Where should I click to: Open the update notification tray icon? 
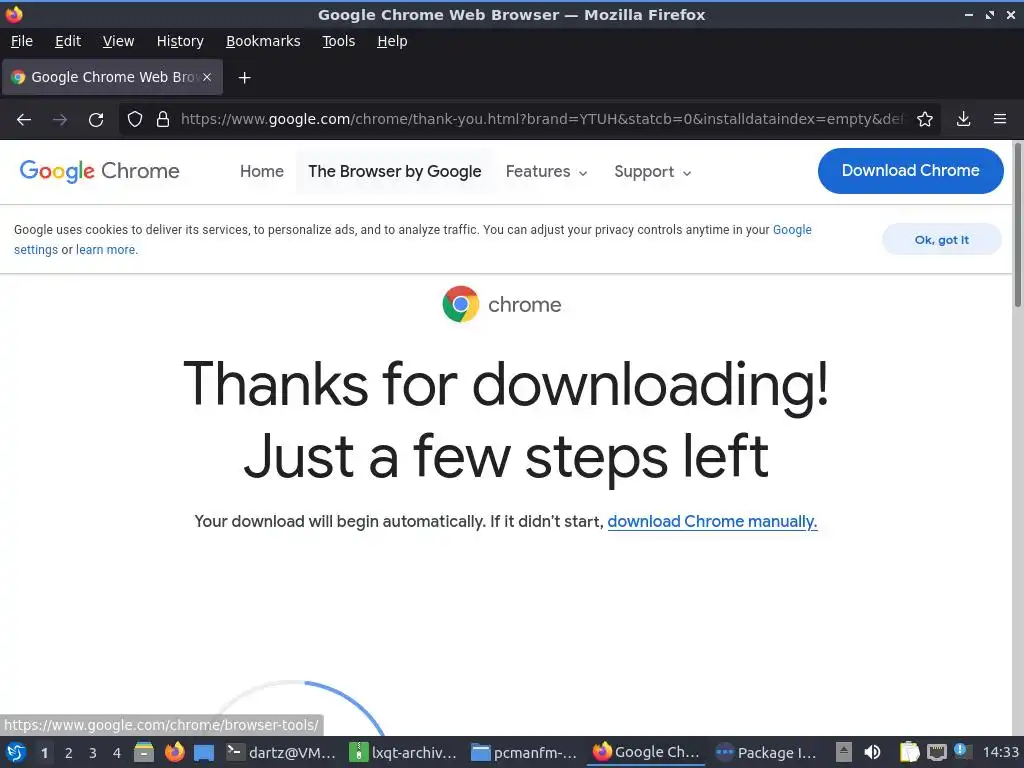[961, 751]
